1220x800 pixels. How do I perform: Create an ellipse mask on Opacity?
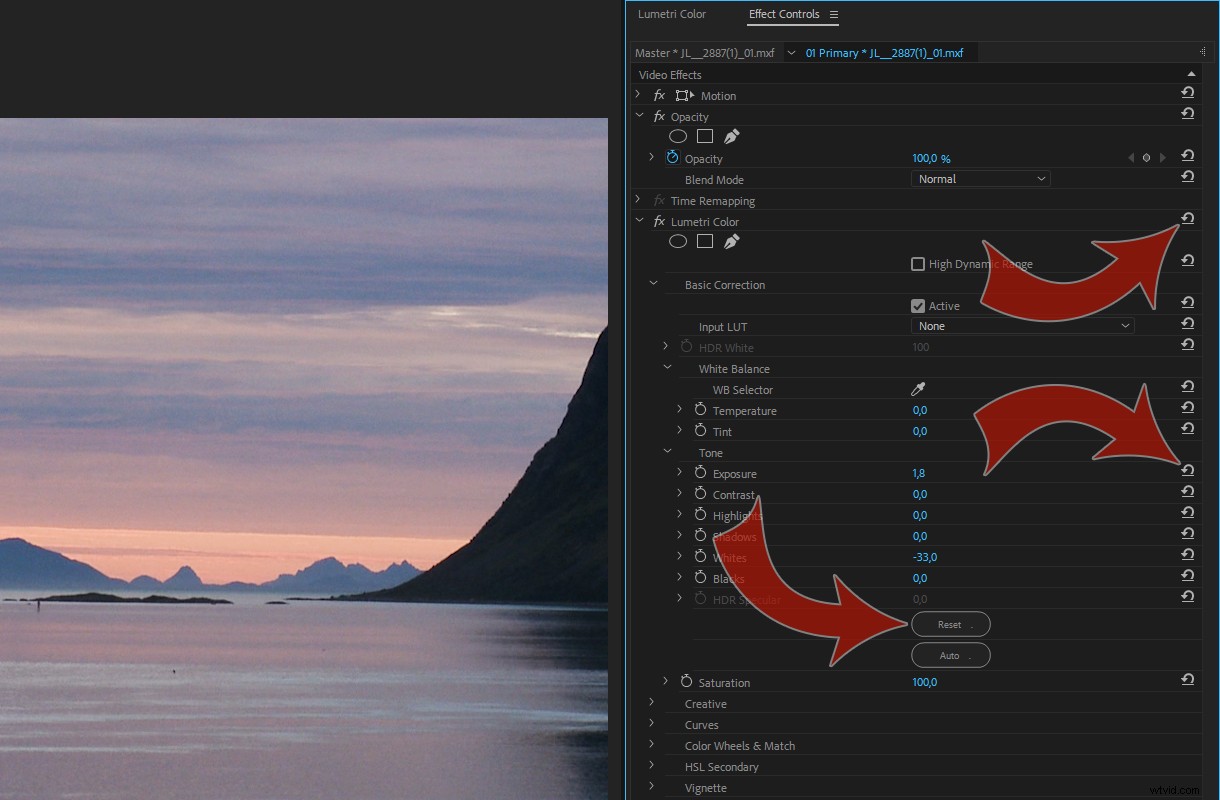(678, 136)
